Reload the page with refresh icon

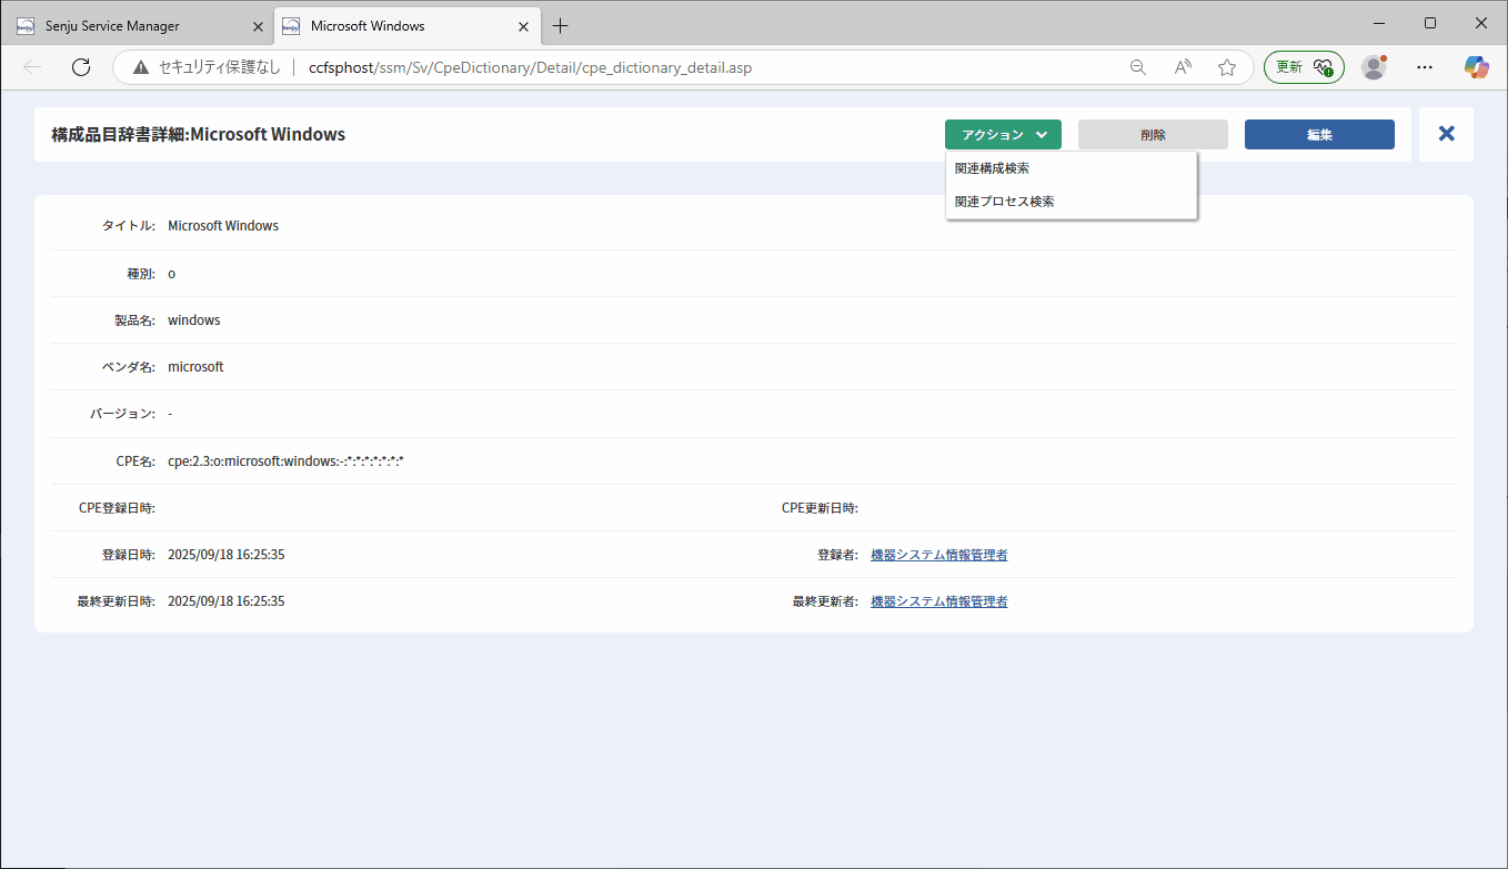81,67
